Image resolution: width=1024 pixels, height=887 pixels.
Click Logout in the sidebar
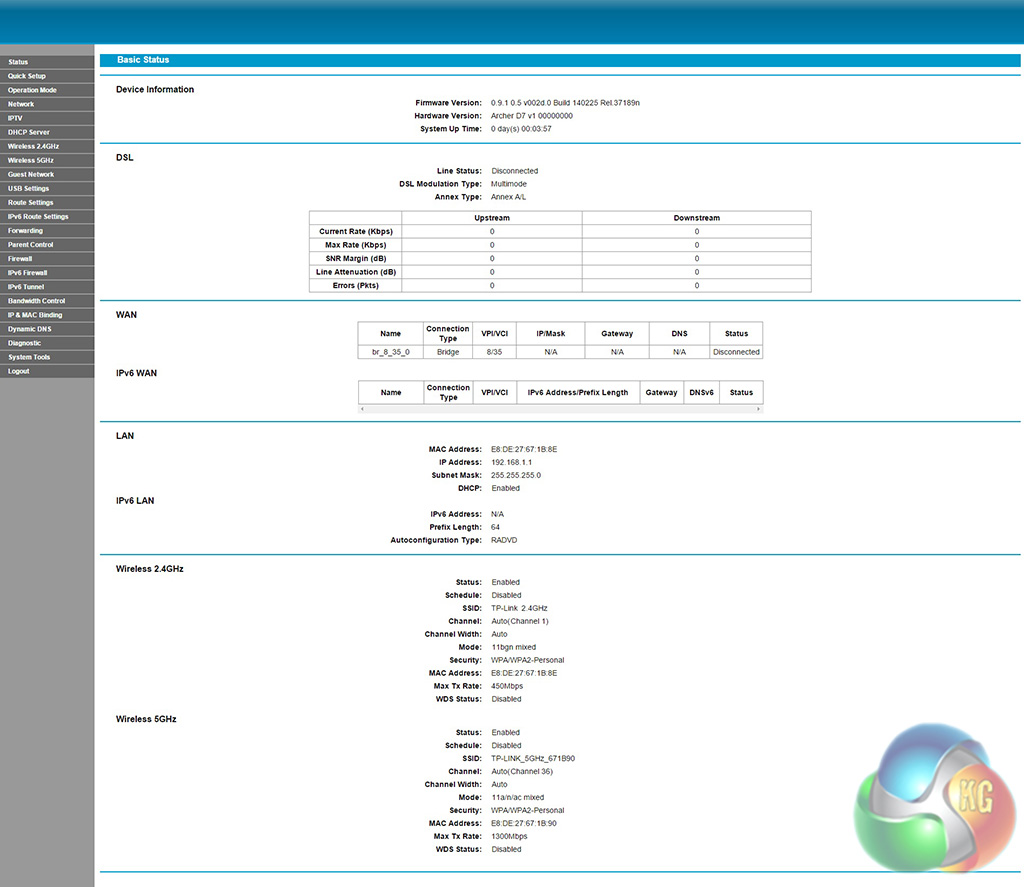[19, 371]
